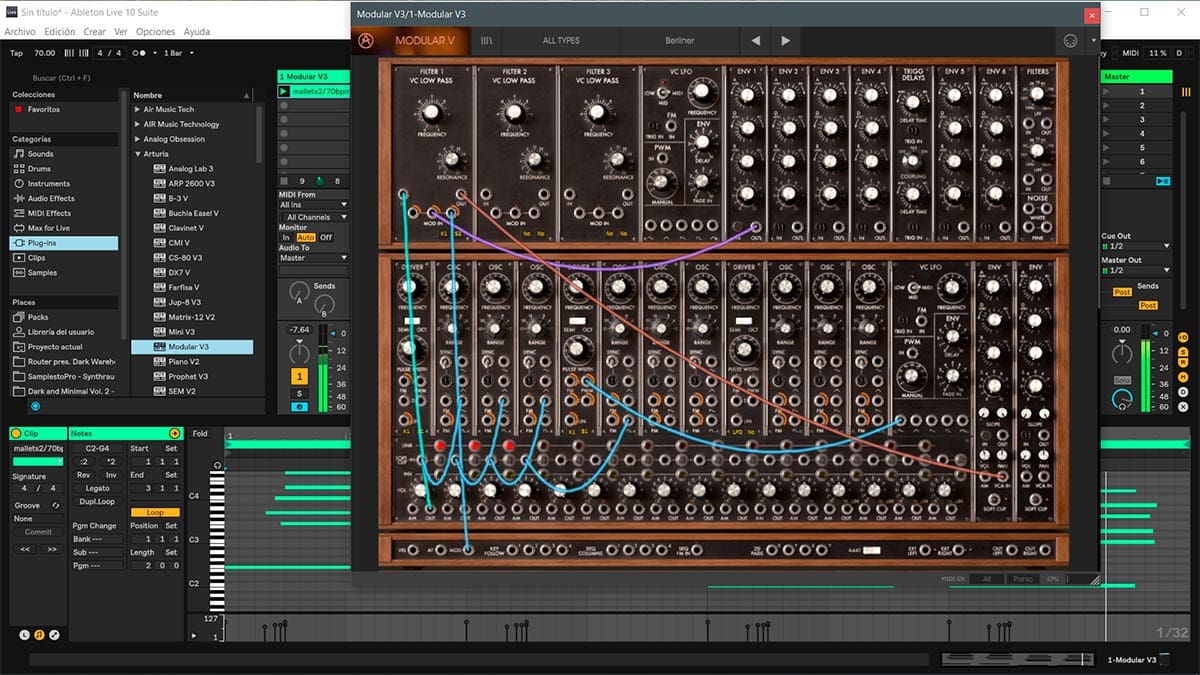The height and width of the screenshot is (675, 1200).
Task: Open the Archivo menu
Action: 20,32
